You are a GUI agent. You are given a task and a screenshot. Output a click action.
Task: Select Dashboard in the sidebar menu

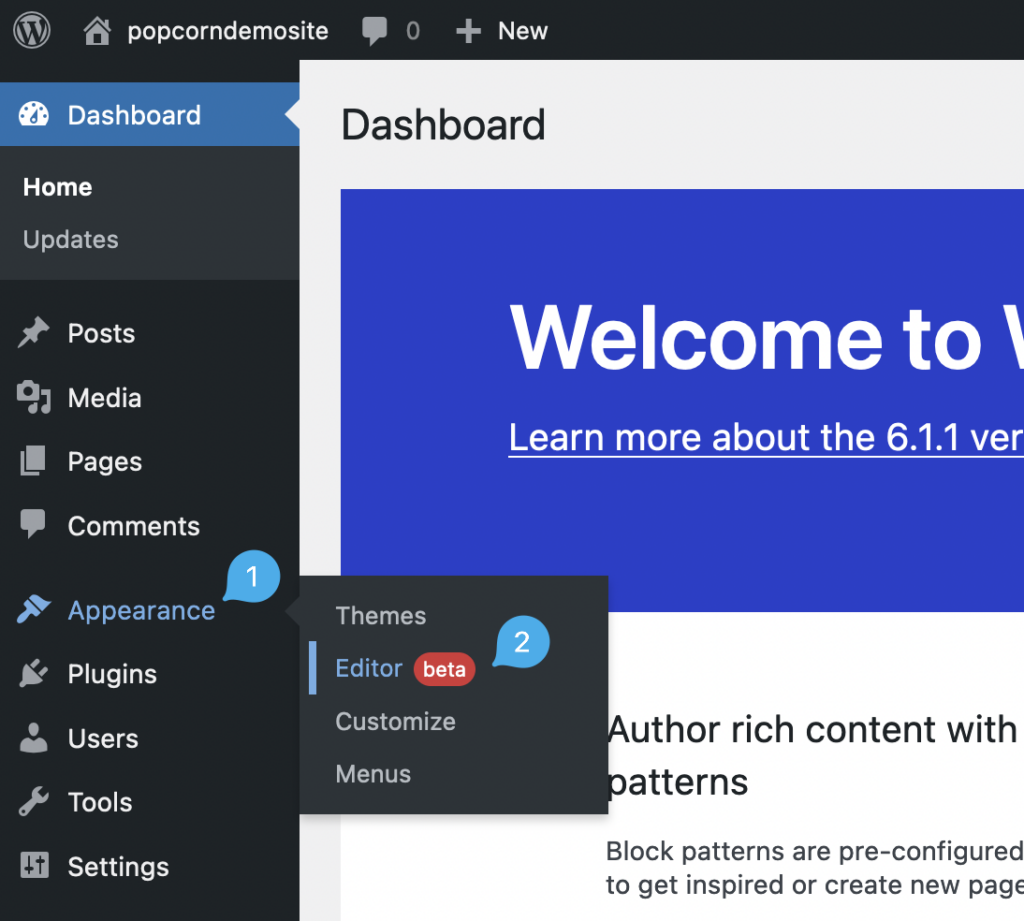click(x=150, y=114)
